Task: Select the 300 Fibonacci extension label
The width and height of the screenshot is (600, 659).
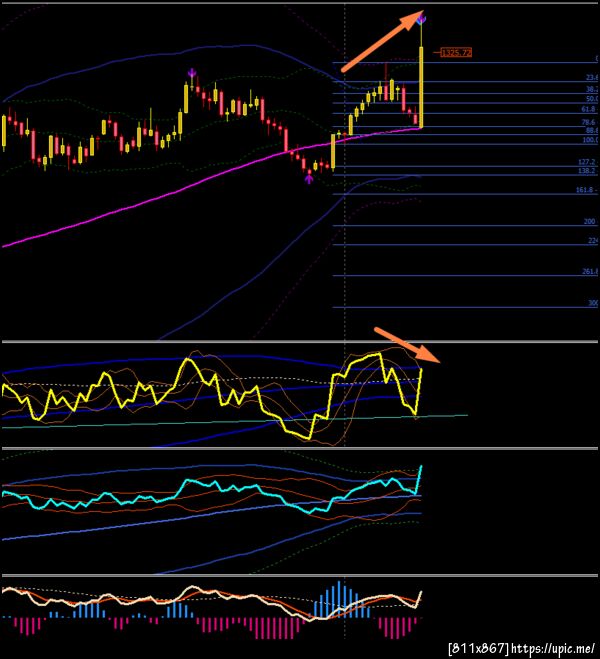Action: 593,303
